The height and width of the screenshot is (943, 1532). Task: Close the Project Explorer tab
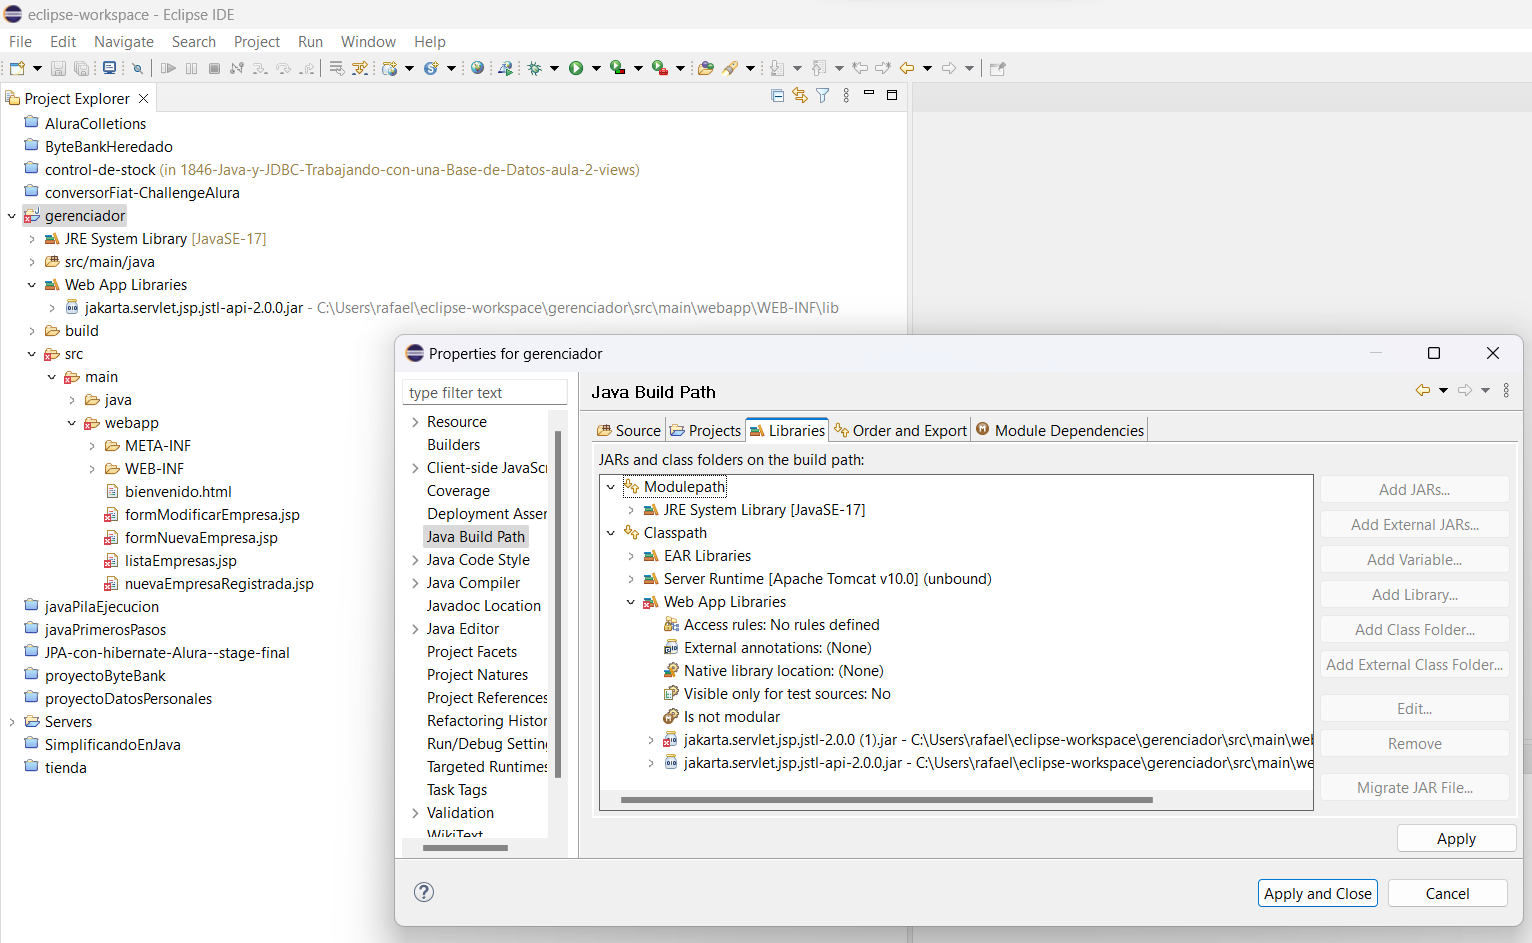(144, 98)
